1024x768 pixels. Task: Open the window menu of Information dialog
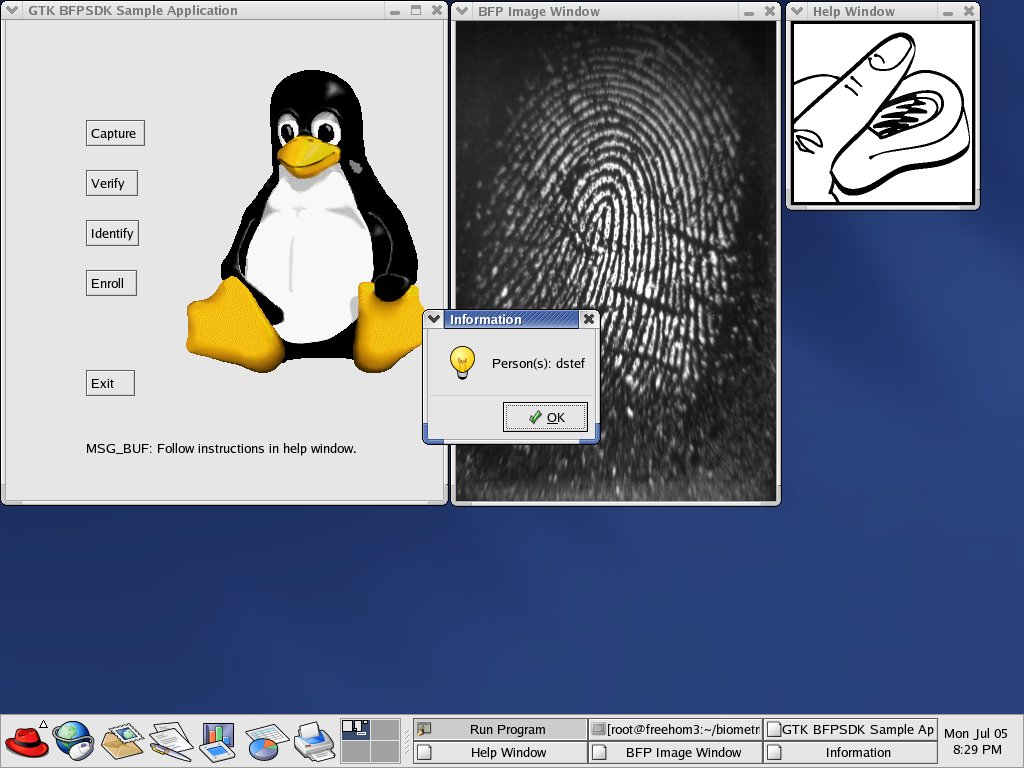(x=433, y=320)
